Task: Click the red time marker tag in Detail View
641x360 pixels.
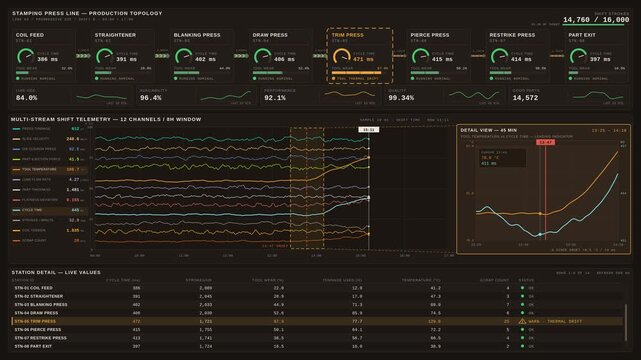Action: tap(545, 142)
